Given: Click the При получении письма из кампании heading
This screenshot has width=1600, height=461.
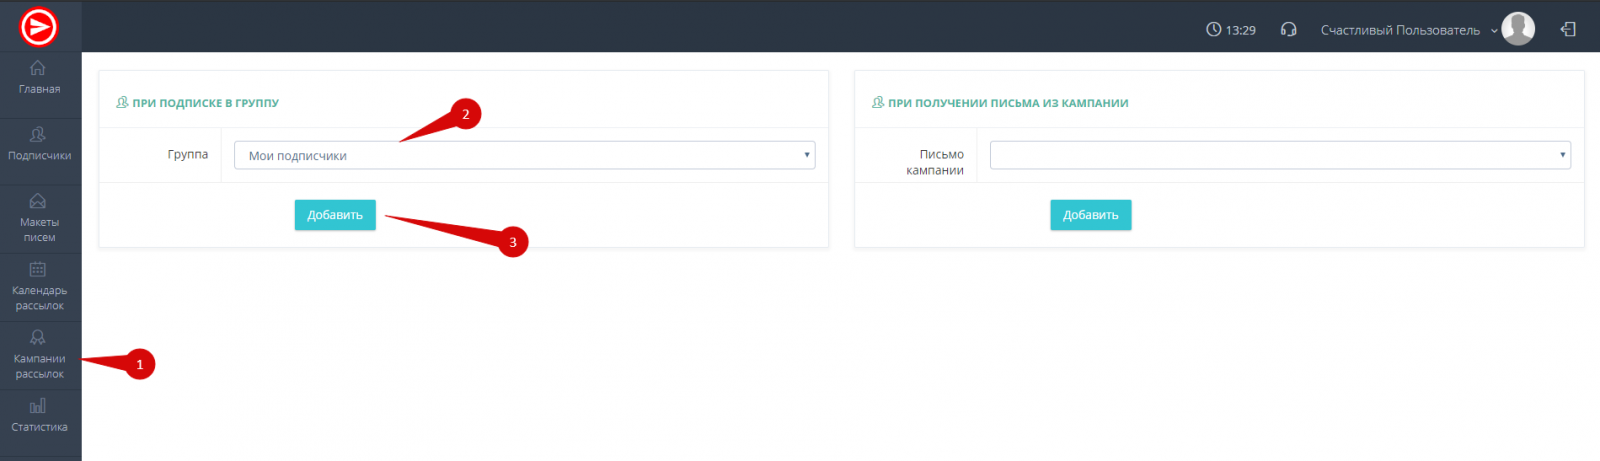Looking at the screenshot, I should click(x=1008, y=103).
